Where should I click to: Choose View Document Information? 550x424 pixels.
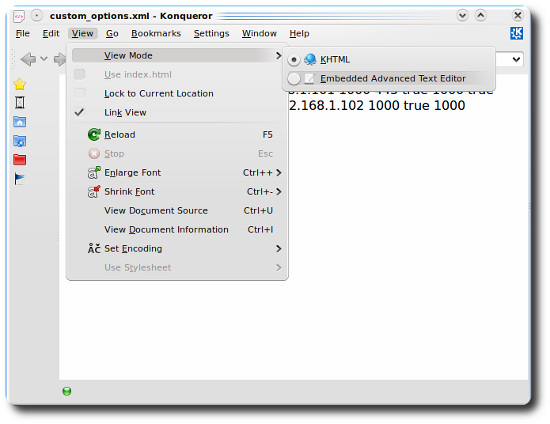pyautogui.click(x=177, y=230)
